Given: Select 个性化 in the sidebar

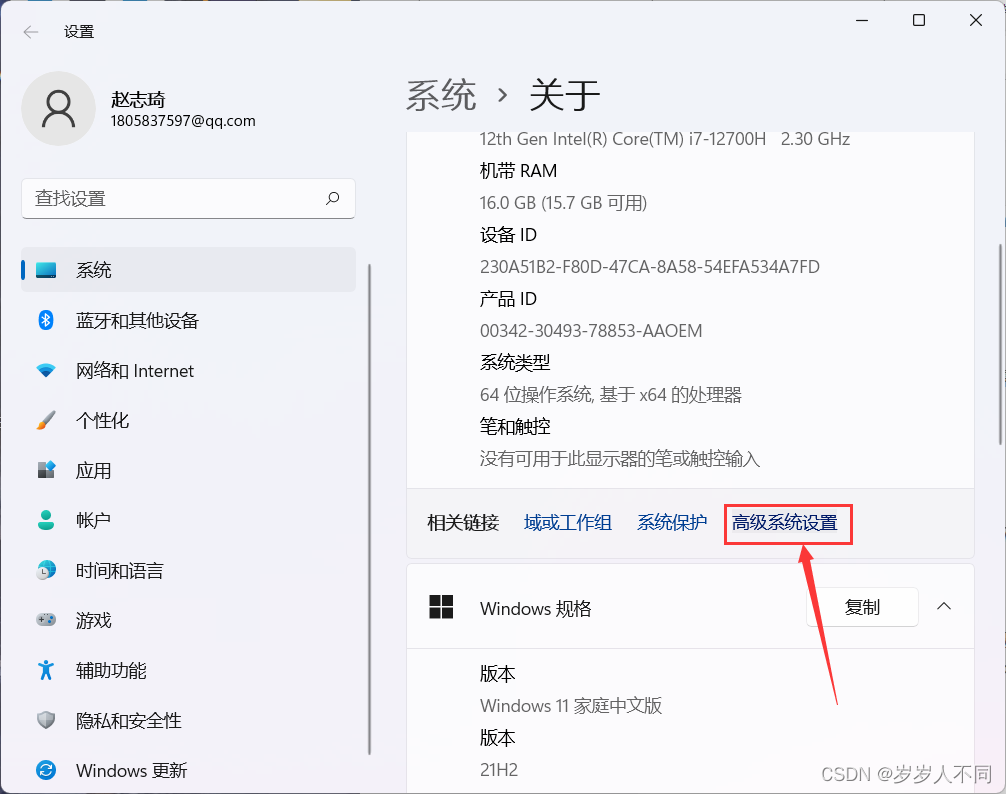Looking at the screenshot, I should click(x=189, y=420).
